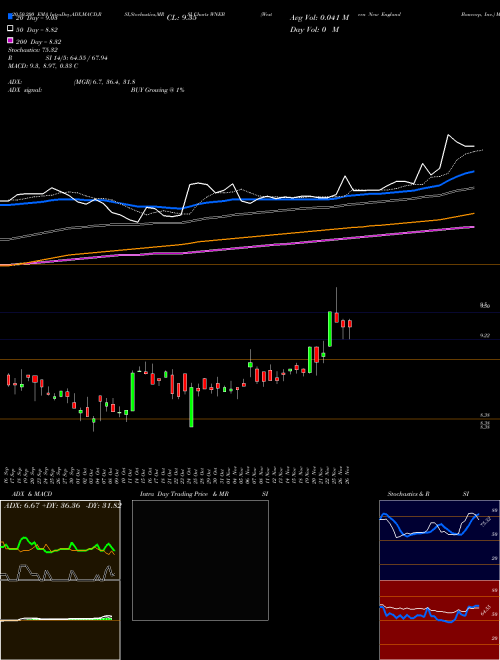Open the blue Stochastics mini chart
Viewport: 500px width, 660px height.
(439, 540)
